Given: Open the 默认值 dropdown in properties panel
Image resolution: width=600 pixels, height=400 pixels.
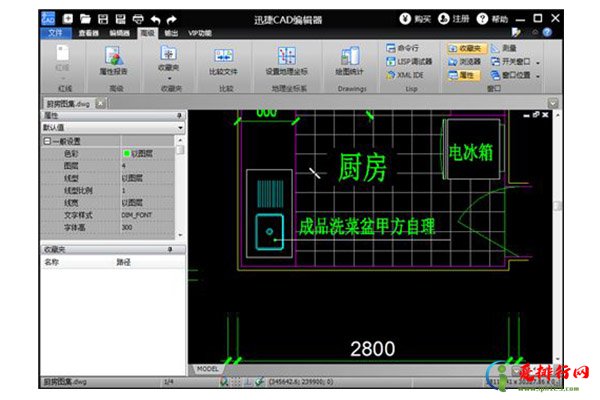Looking at the screenshot, I should (x=180, y=127).
